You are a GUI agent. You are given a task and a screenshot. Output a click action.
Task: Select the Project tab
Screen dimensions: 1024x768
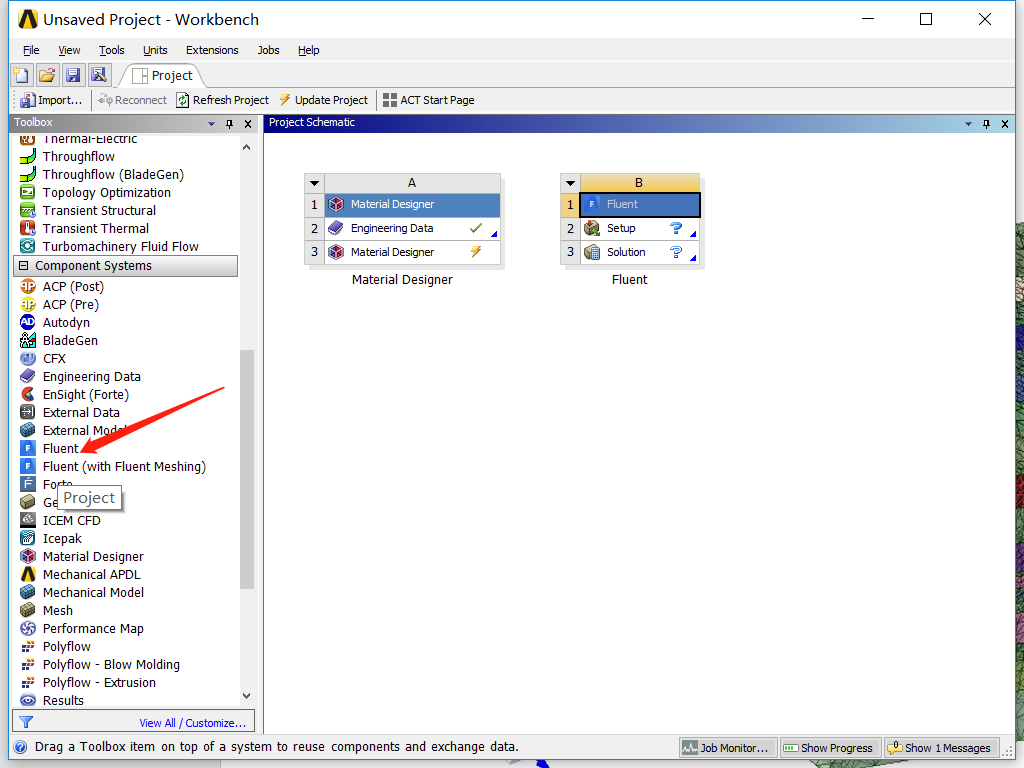(x=163, y=76)
